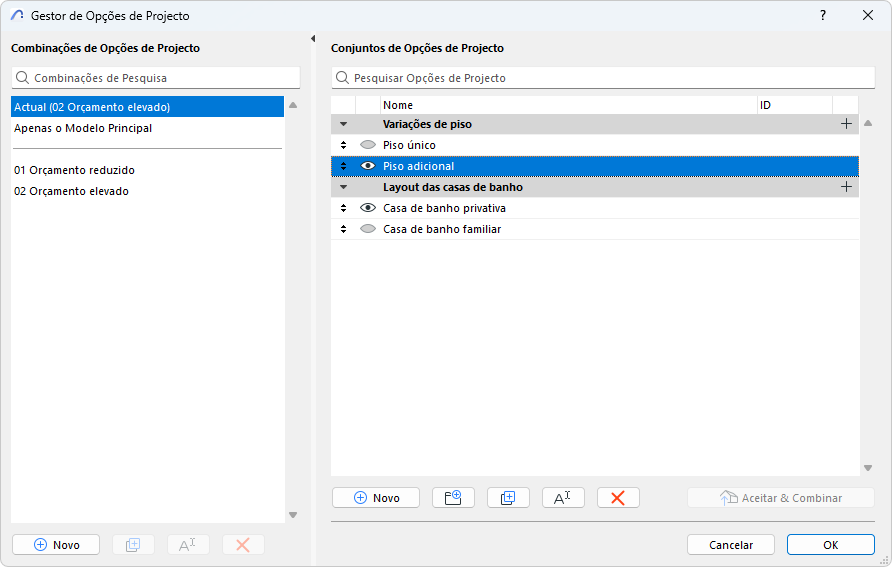Duplicate the selected design option
This screenshot has width=892, height=567.
pos(508,498)
